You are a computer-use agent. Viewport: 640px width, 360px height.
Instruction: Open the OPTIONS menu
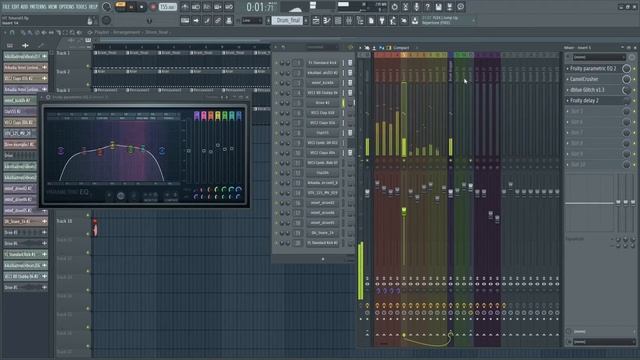coord(67,7)
